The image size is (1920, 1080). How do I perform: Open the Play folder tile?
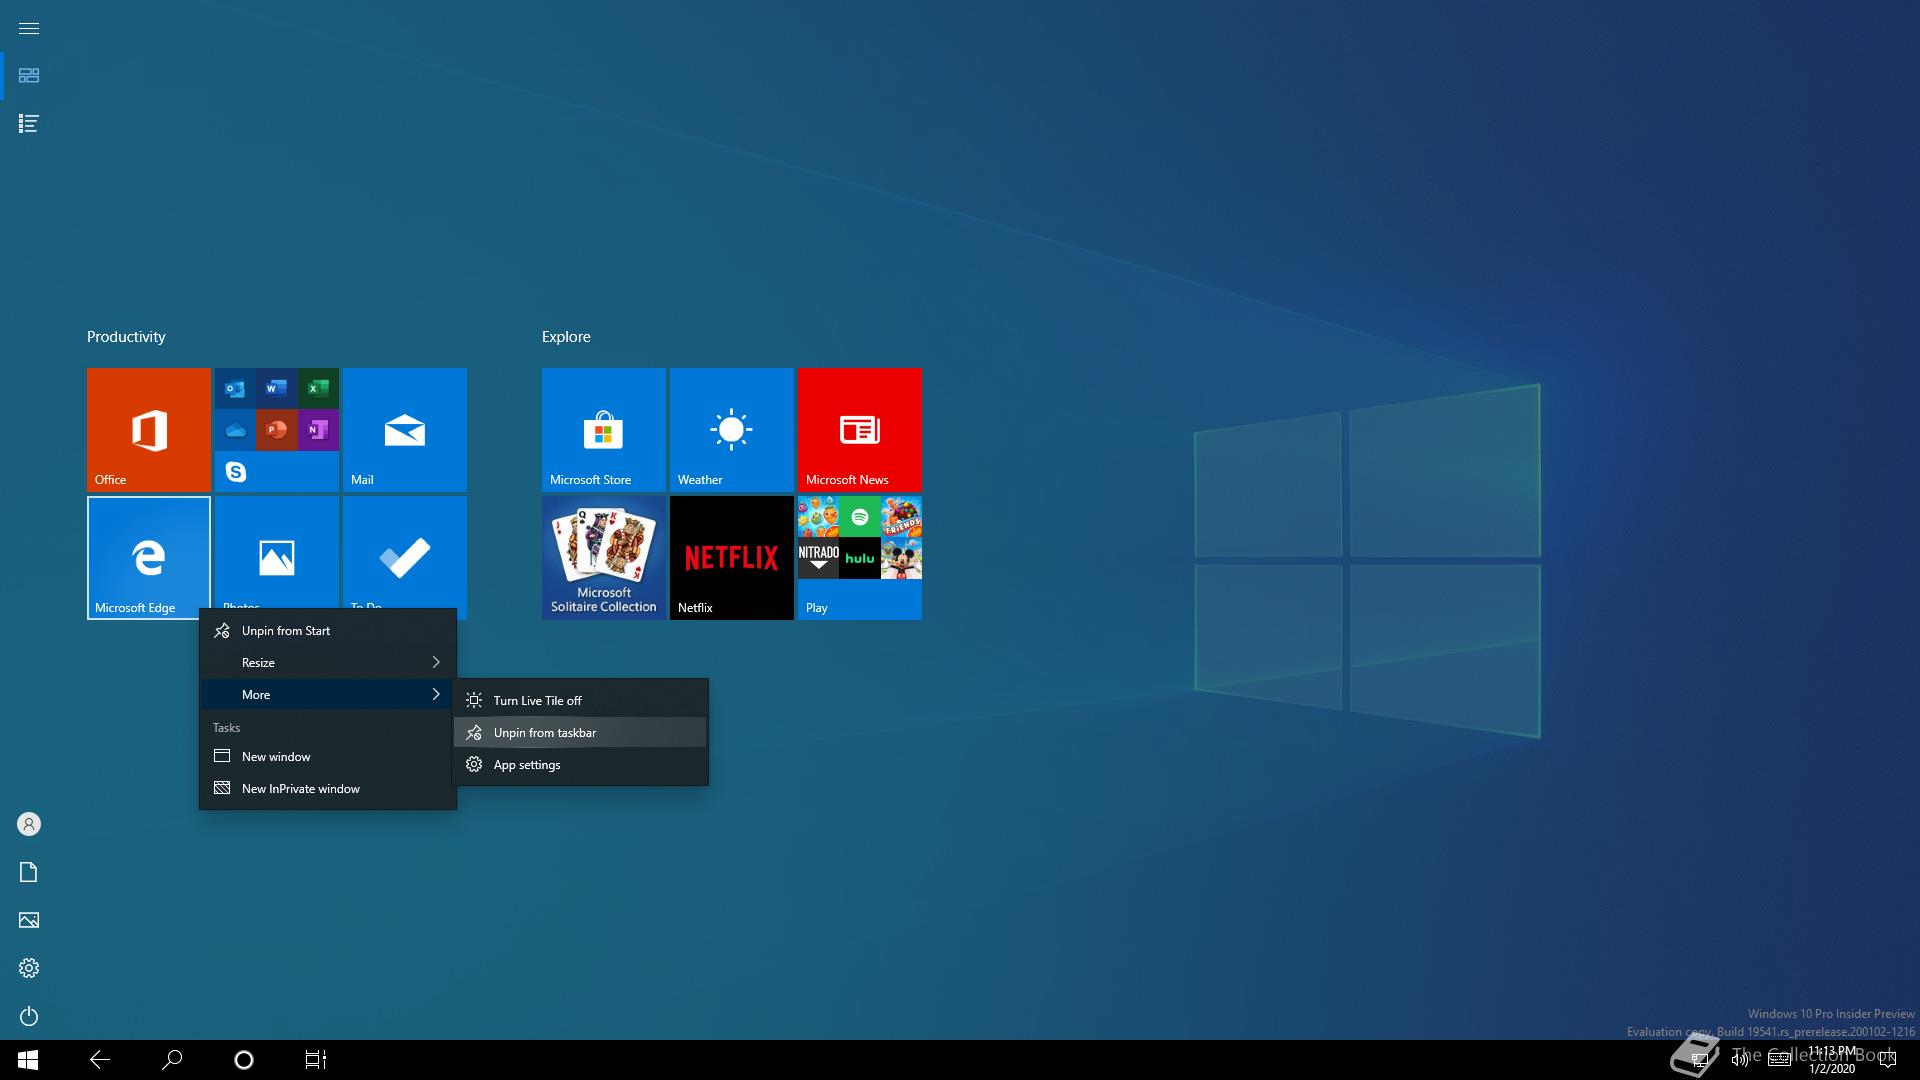[860, 558]
